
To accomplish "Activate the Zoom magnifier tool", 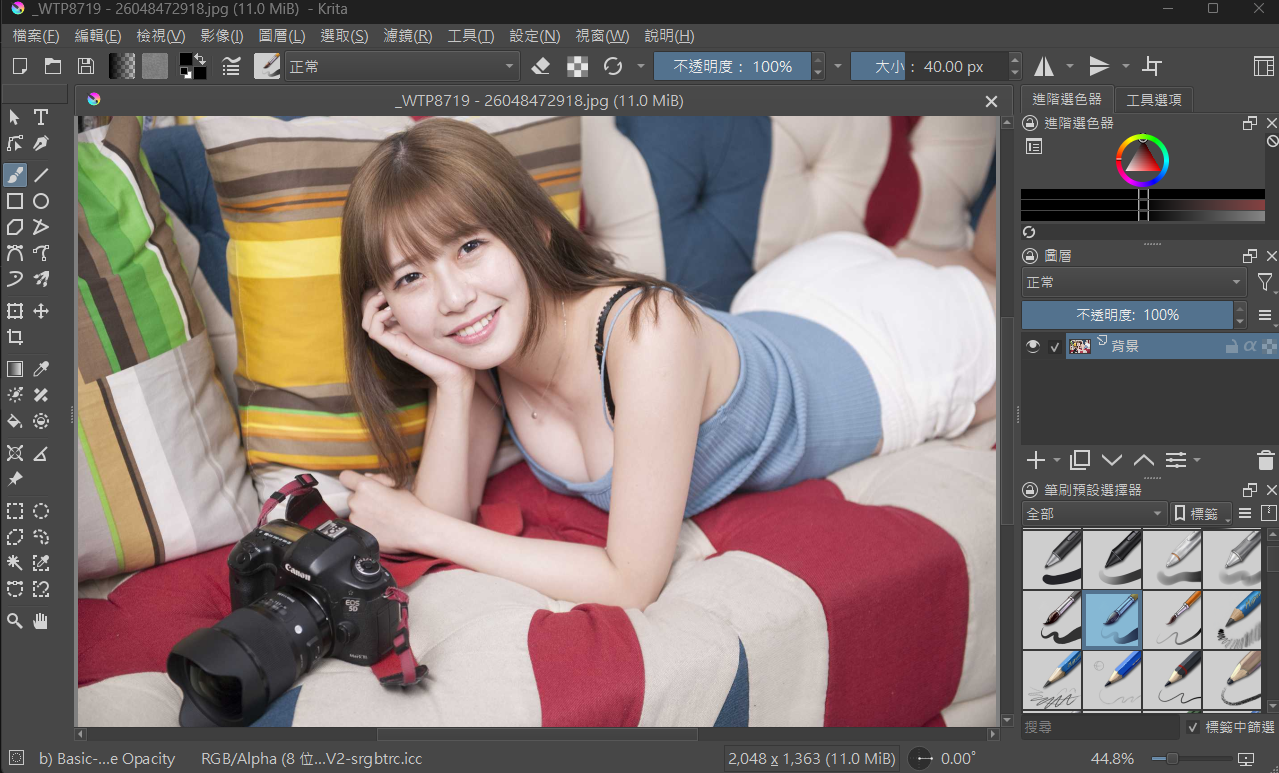I will click(15, 621).
